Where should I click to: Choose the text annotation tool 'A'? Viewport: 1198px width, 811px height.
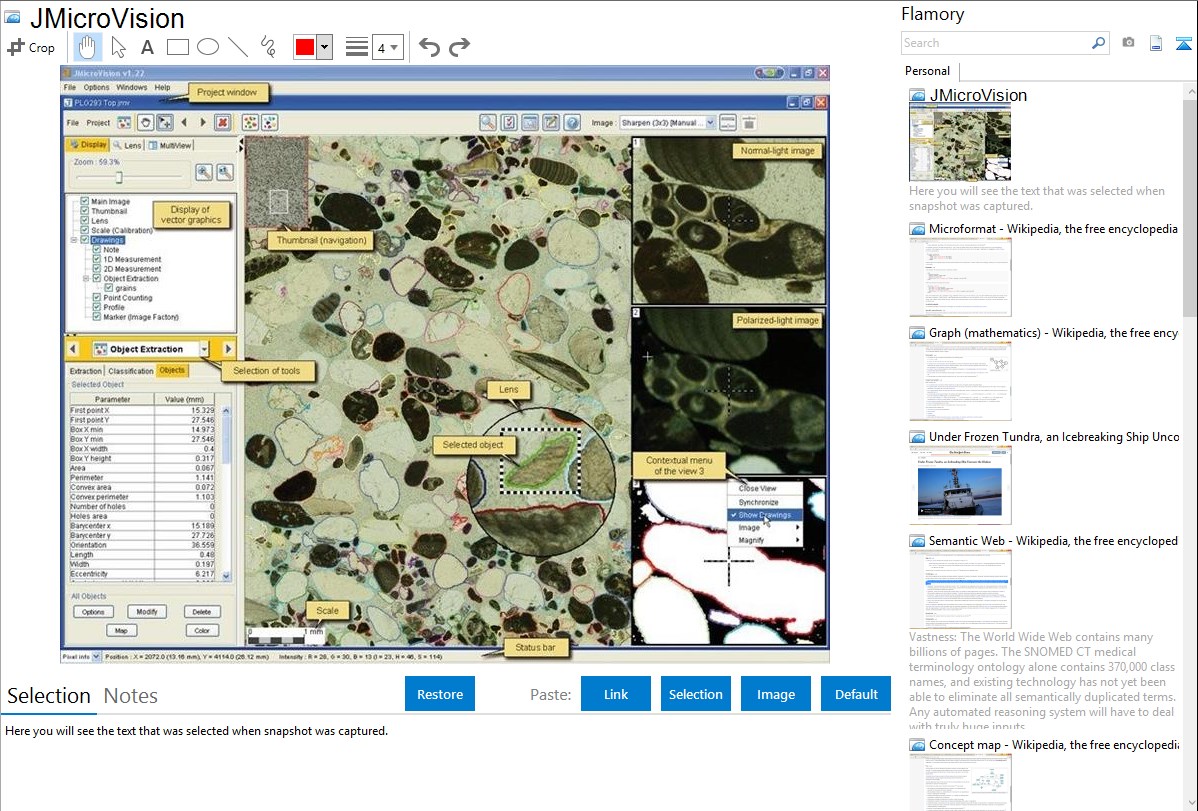pos(147,47)
